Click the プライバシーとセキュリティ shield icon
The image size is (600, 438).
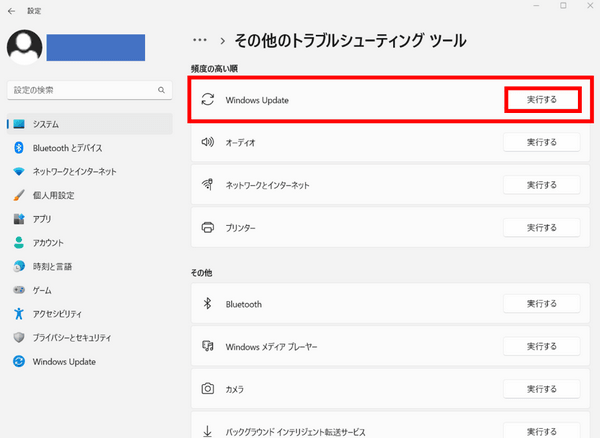tap(19, 337)
